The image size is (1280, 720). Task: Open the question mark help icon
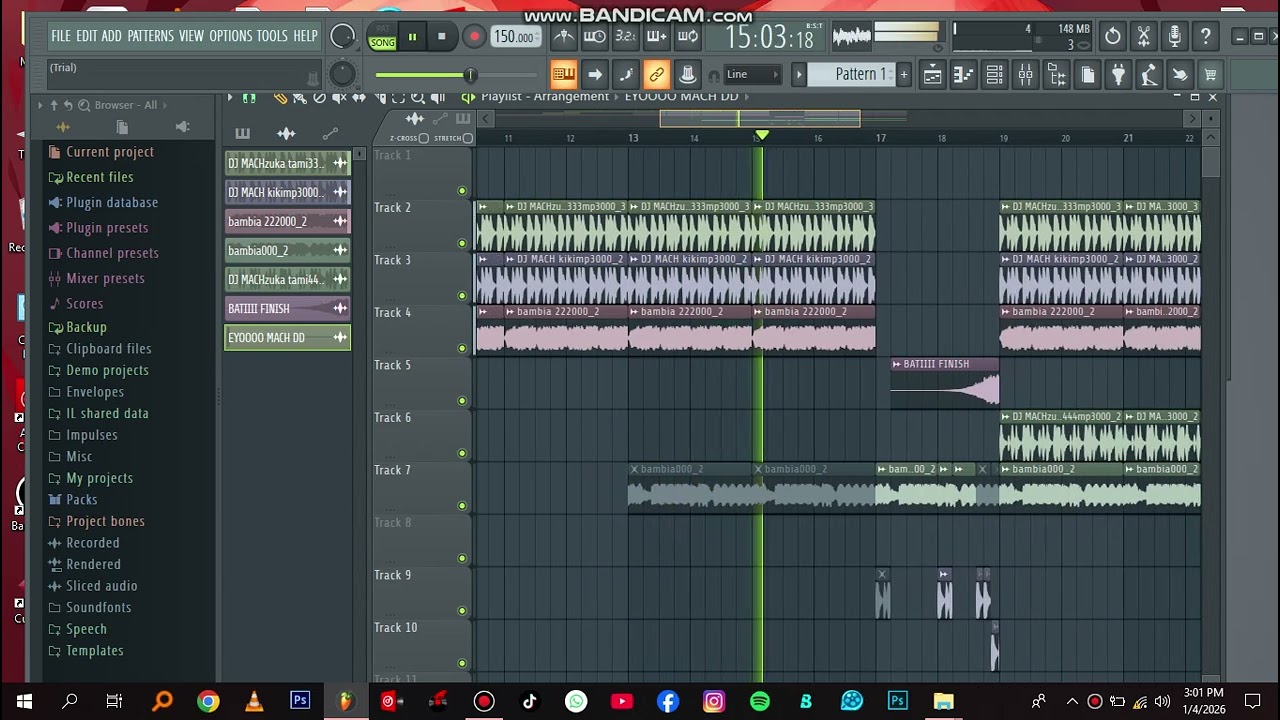tap(1205, 37)
